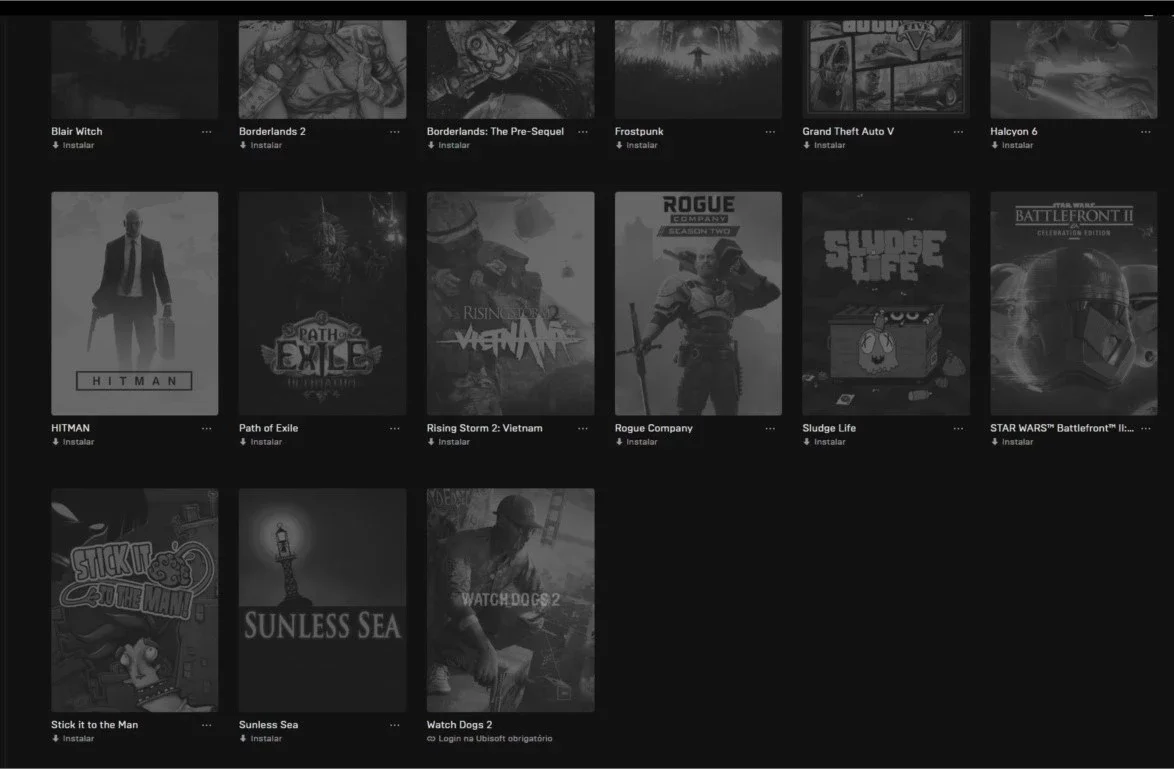
Task: Open STAR WARS Battlefront II ellipsis menu
Action: pos(1146,428)
